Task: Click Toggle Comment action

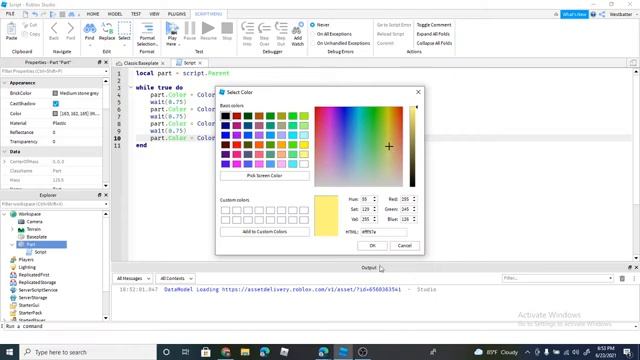Action: (x=434, y=25)
